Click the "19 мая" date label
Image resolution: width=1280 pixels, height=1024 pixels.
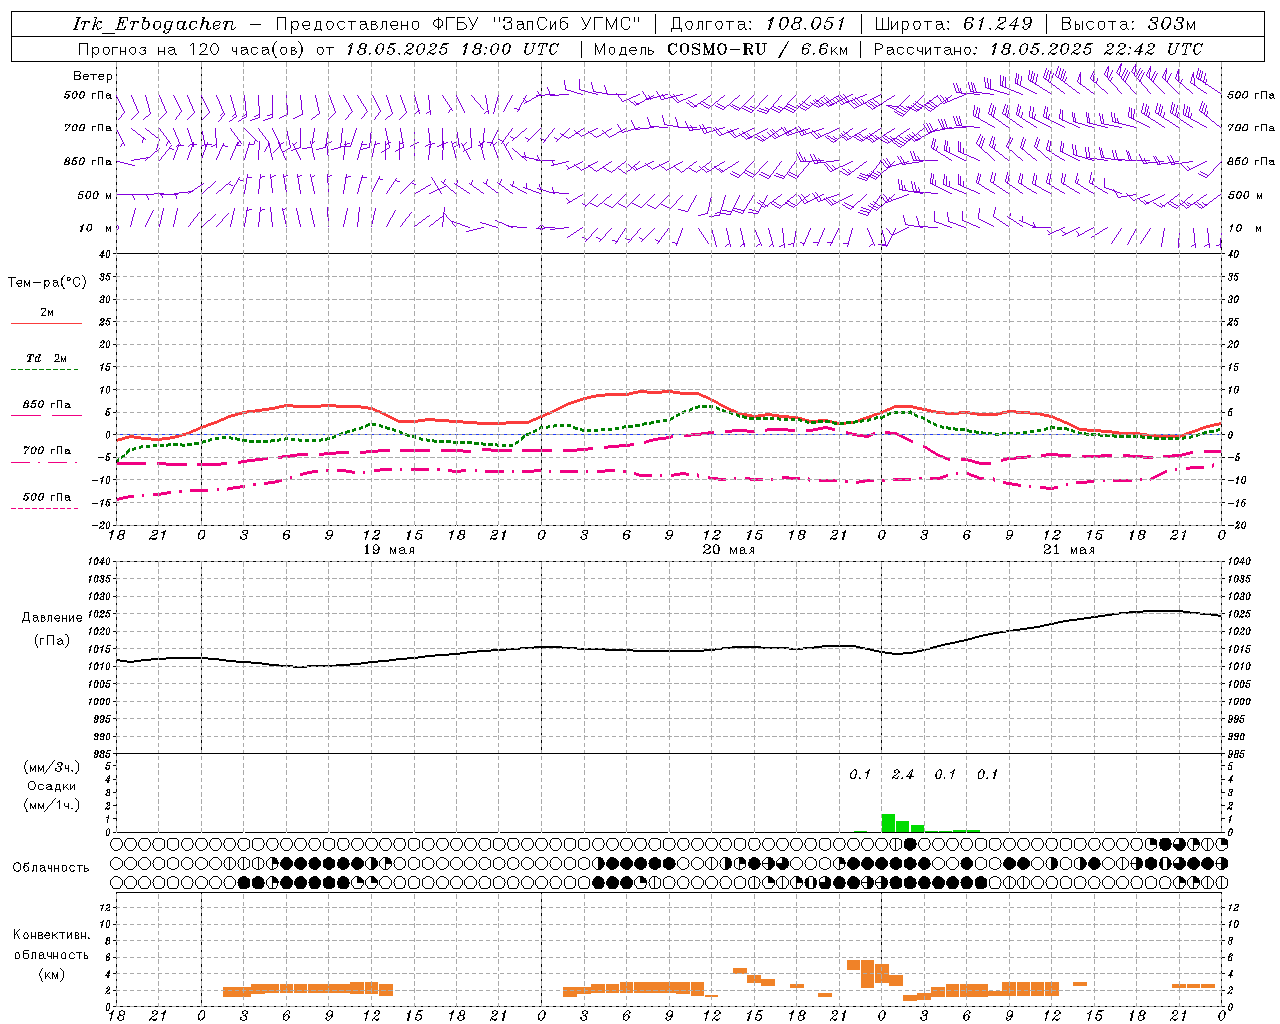click(x=388, y=550)
